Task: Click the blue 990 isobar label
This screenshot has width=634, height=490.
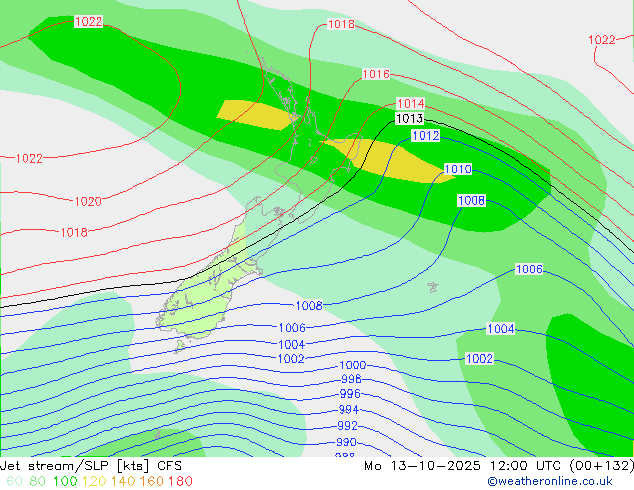Action: tap(346, 442)
